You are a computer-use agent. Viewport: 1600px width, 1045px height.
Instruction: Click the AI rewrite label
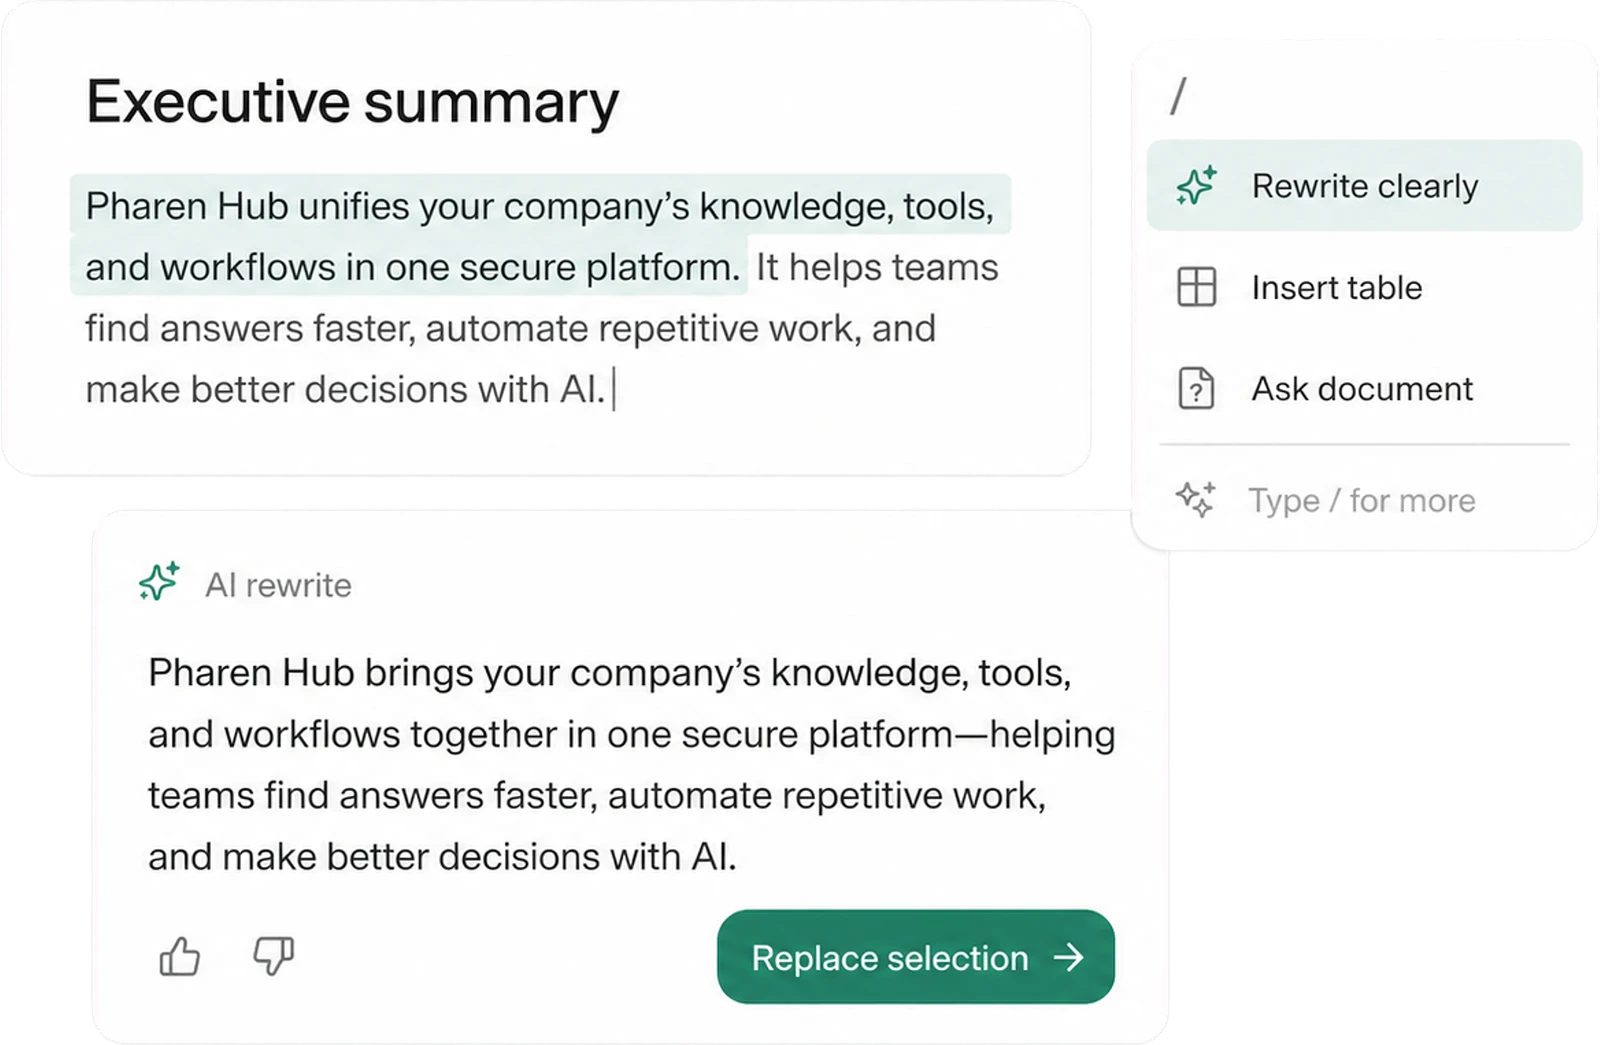click(x=278, y=585)
